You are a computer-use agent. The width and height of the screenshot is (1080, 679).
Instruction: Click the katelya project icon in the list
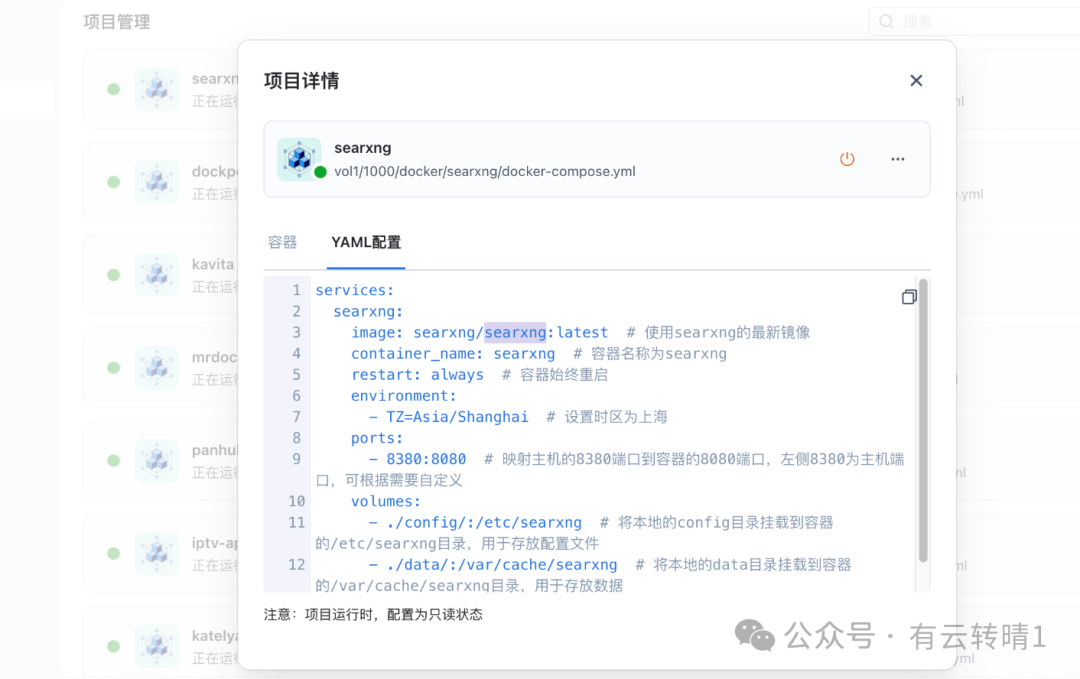(156, 646)
